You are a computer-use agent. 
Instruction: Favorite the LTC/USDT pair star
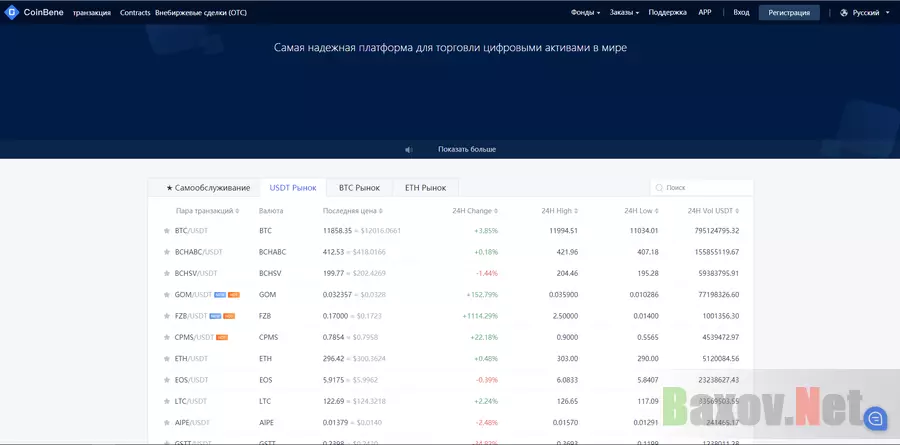166,401
